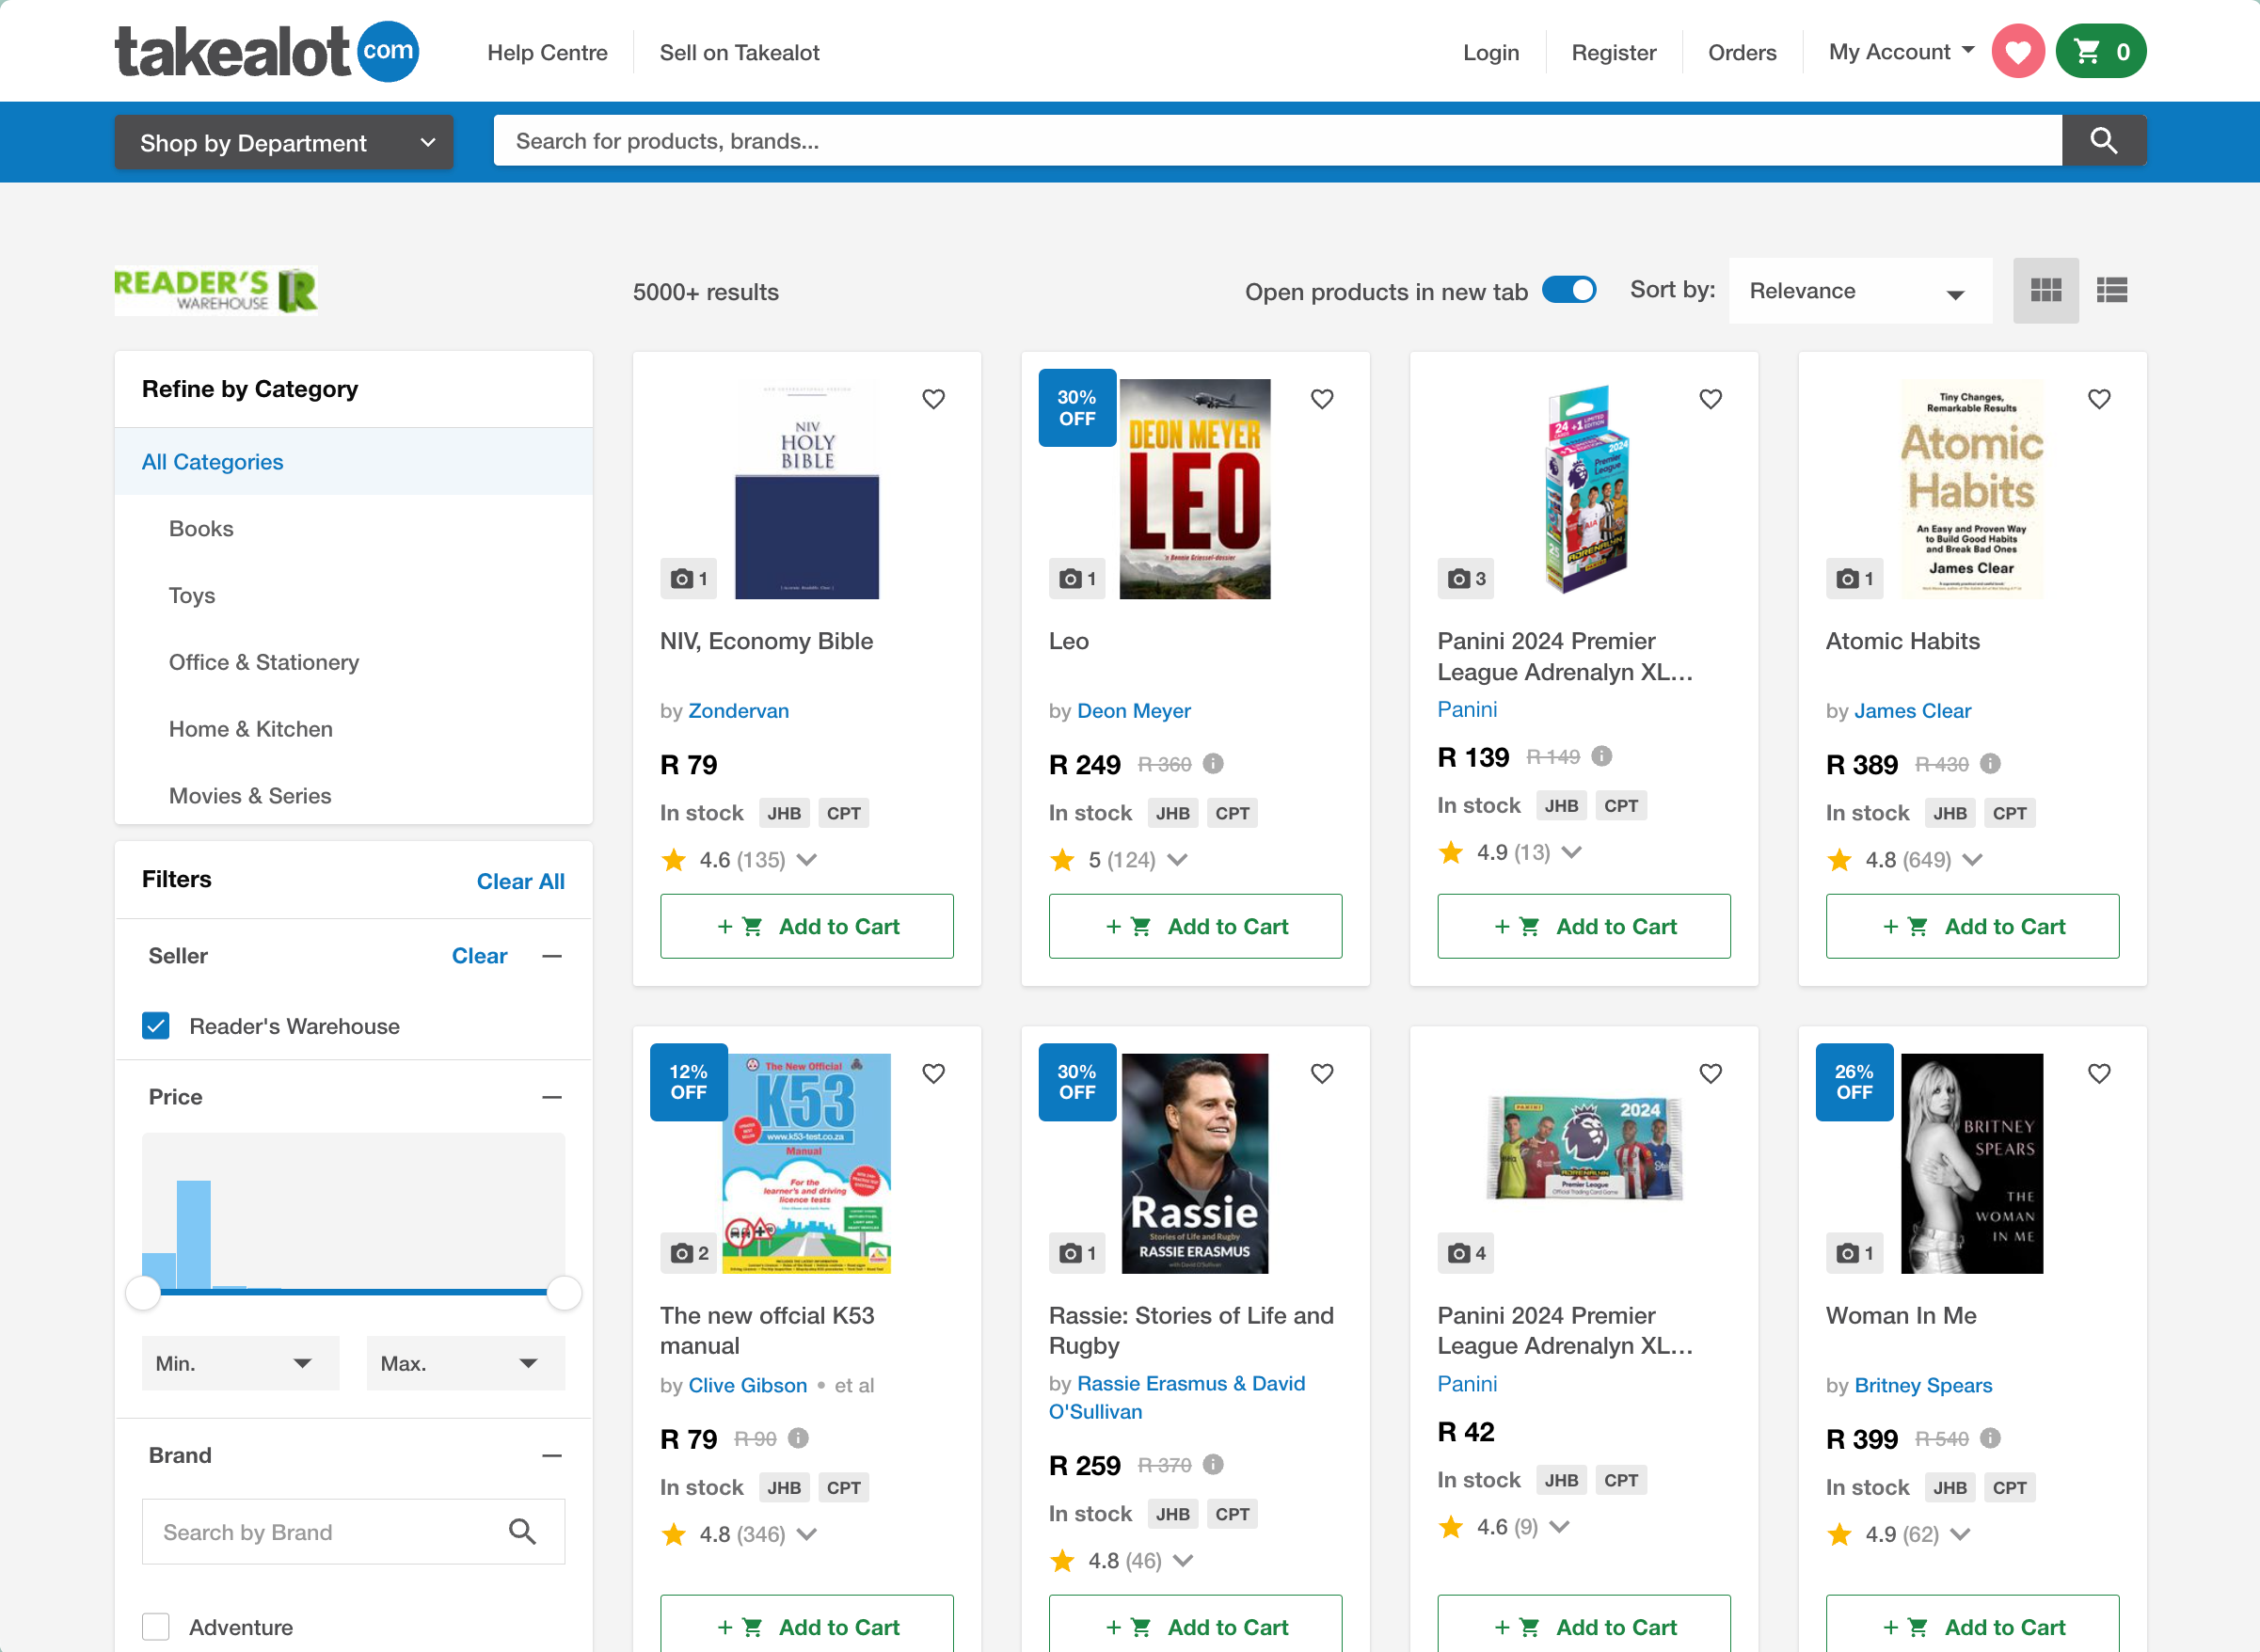Click the right price range slider handle
The width and height of the screenshot is (2260, 1652).
pyautogui.click(x=564, y=1293)
